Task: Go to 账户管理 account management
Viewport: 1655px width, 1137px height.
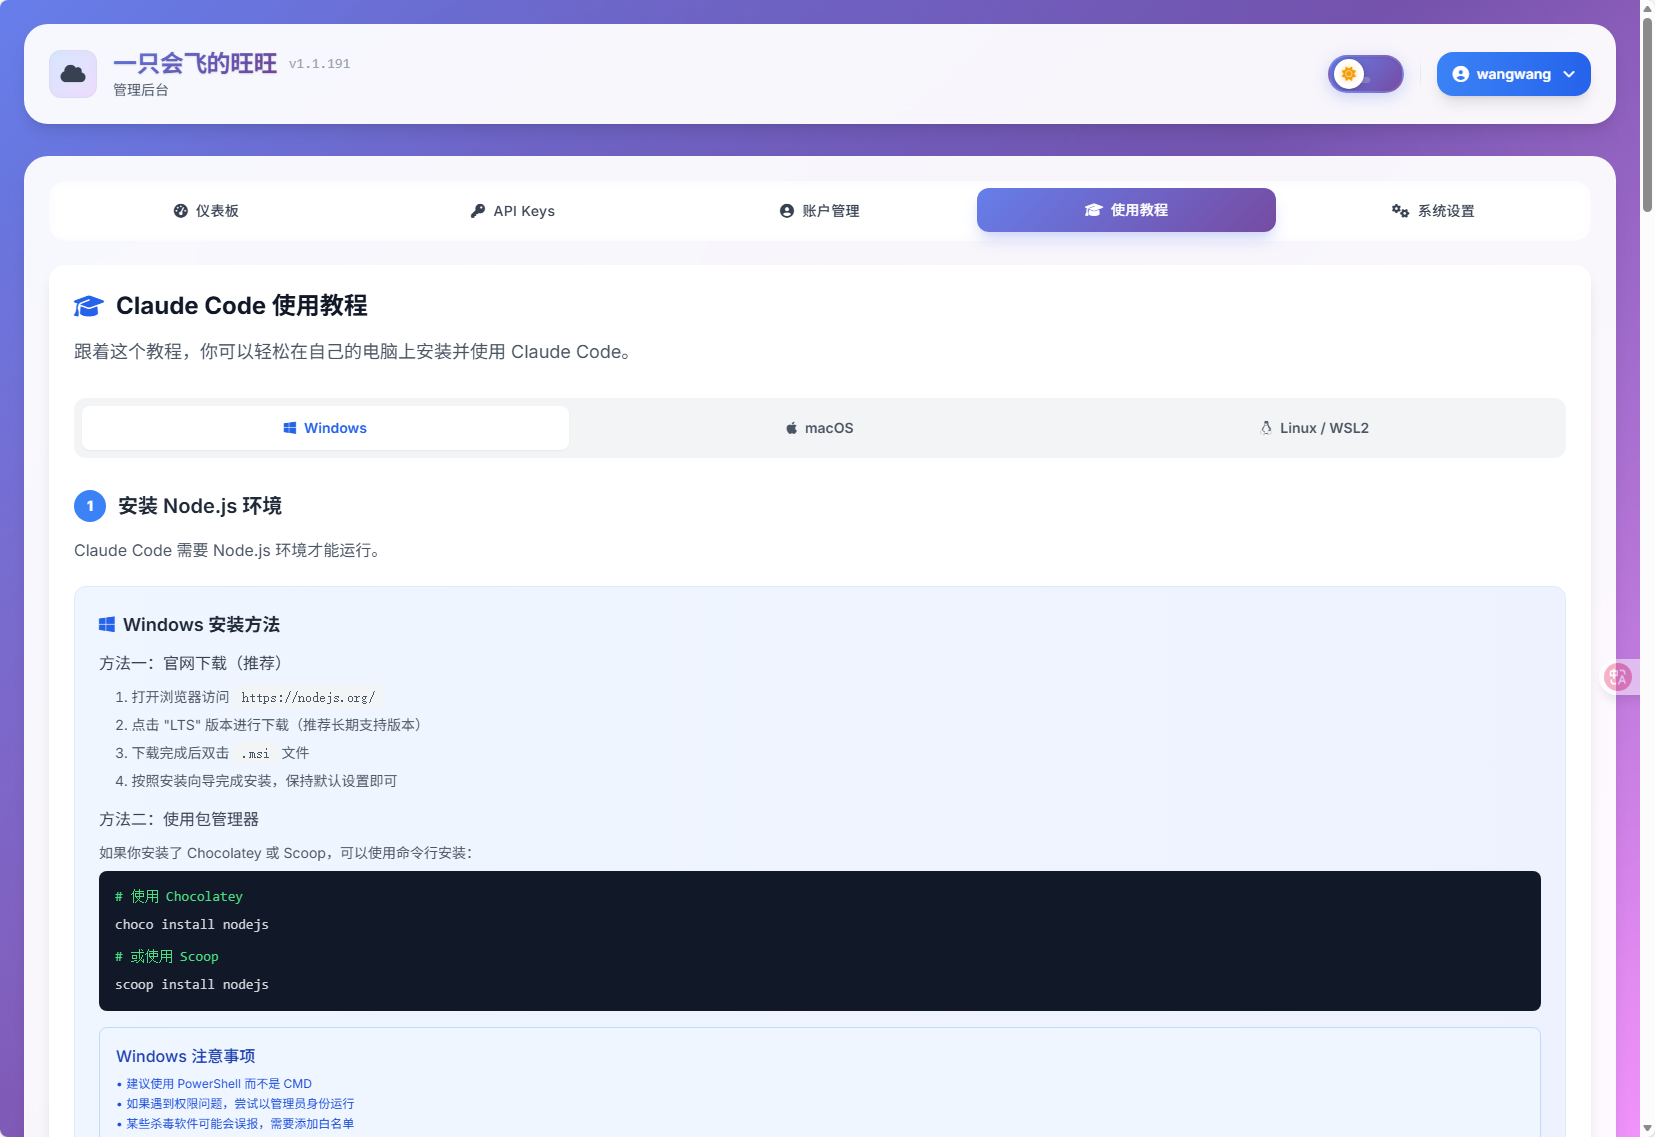Action: [x=819, y=211]
